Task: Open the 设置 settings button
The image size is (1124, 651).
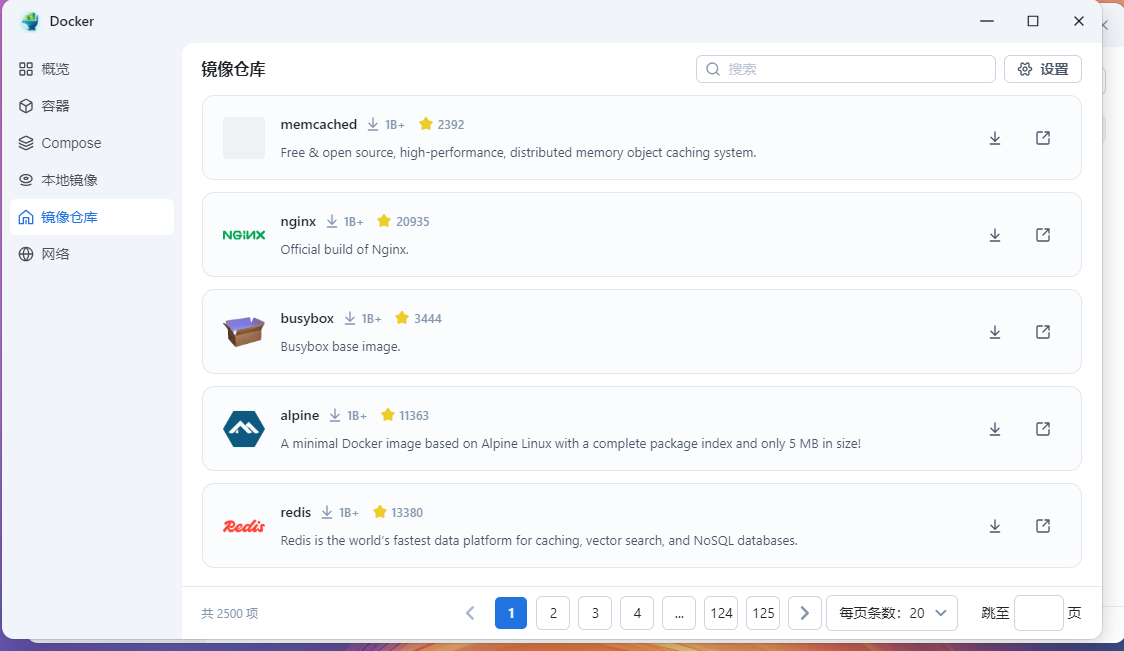Action: click(x=1042, y=69)
